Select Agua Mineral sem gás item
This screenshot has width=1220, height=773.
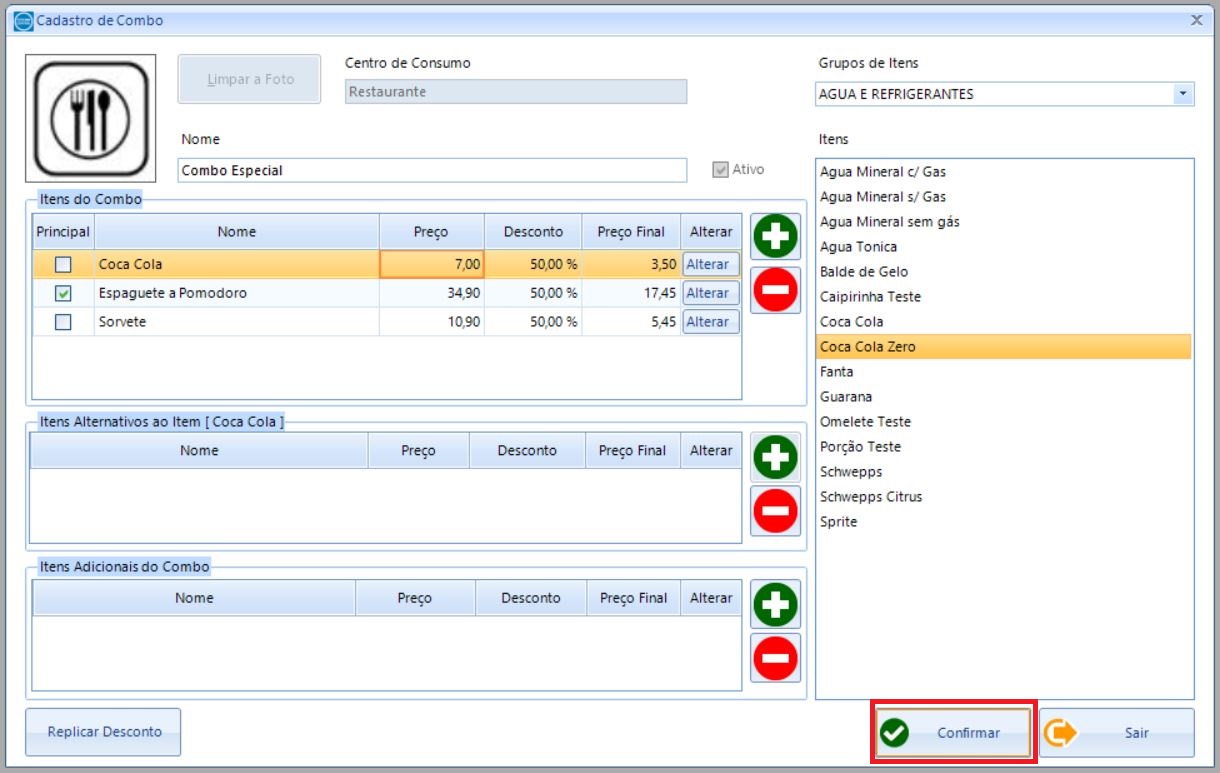point(1004,222)
